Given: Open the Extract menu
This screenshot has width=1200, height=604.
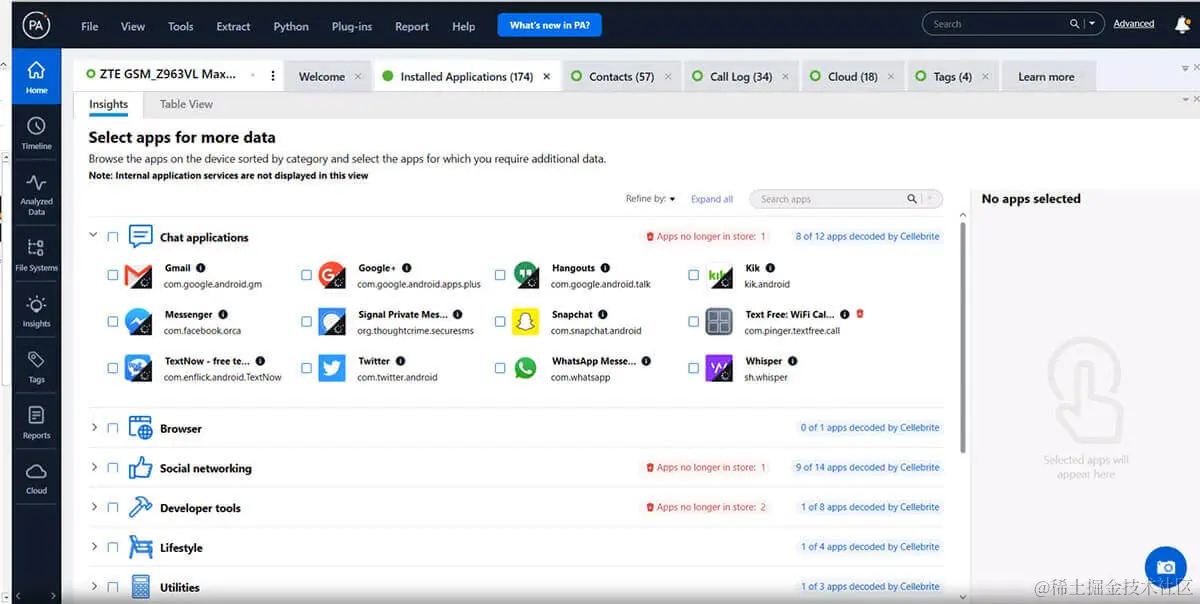Looking at the screenshot, I should 233,27.
